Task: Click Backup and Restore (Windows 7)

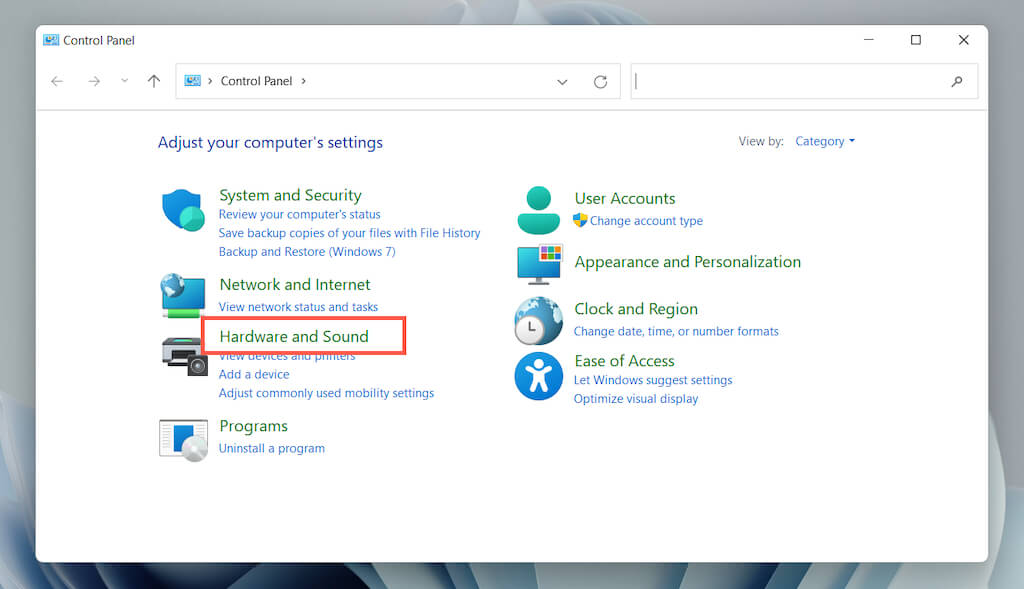Action: tap(307, 252)
